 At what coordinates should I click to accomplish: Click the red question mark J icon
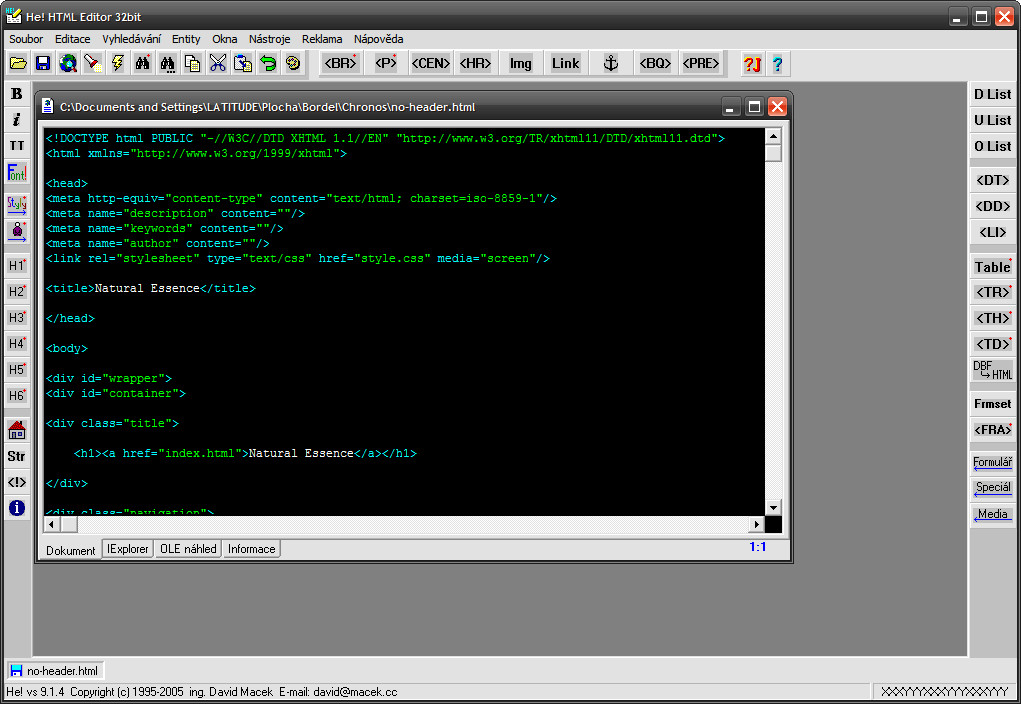pyautogui.click(x=752, y=64)
